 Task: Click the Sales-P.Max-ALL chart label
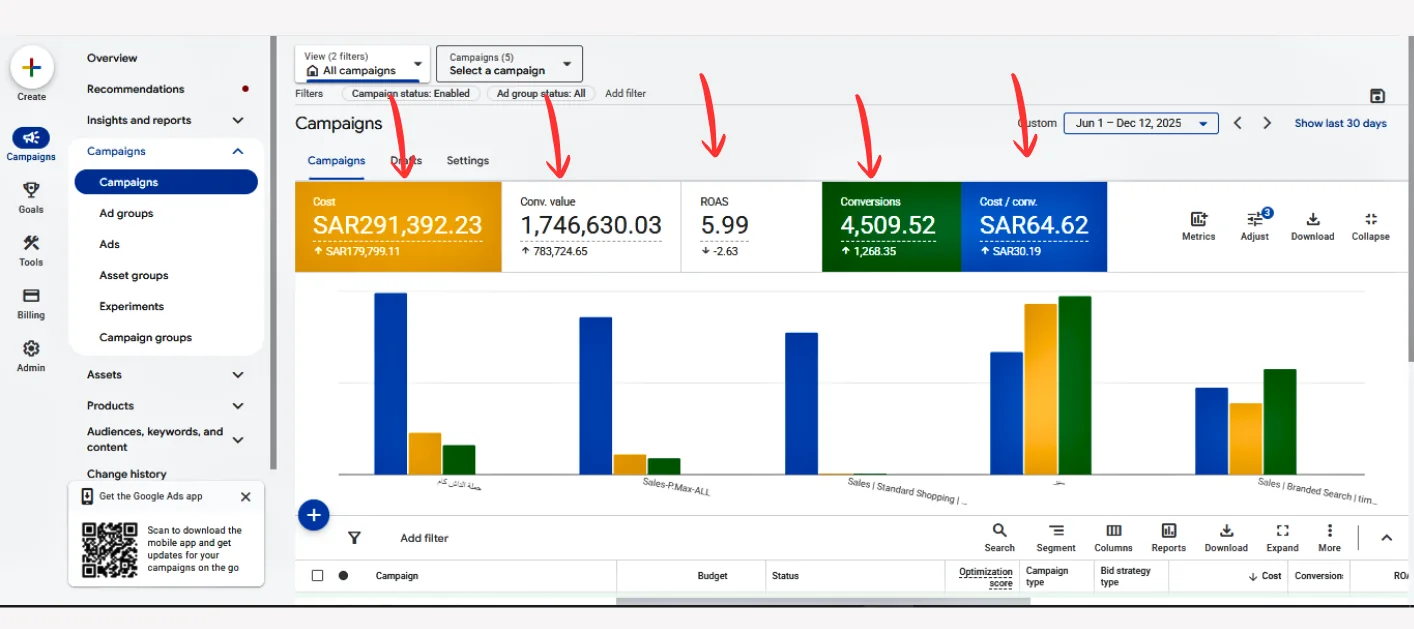click(x=676, y=487)
